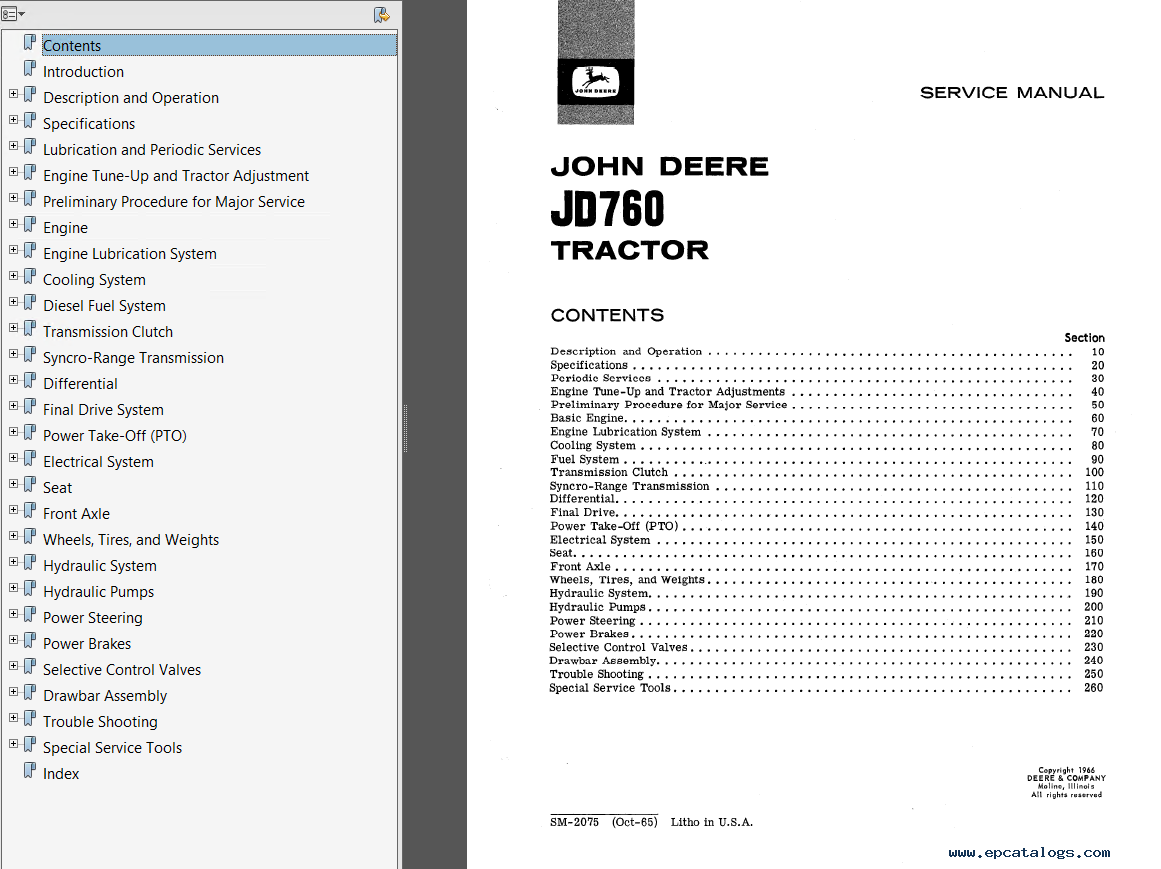Image resolution: width=1161 pixels, height=869 pixels.
Task: Expand Lubrication and Periodic Services bookmark
Action: [x=13, y=146]
